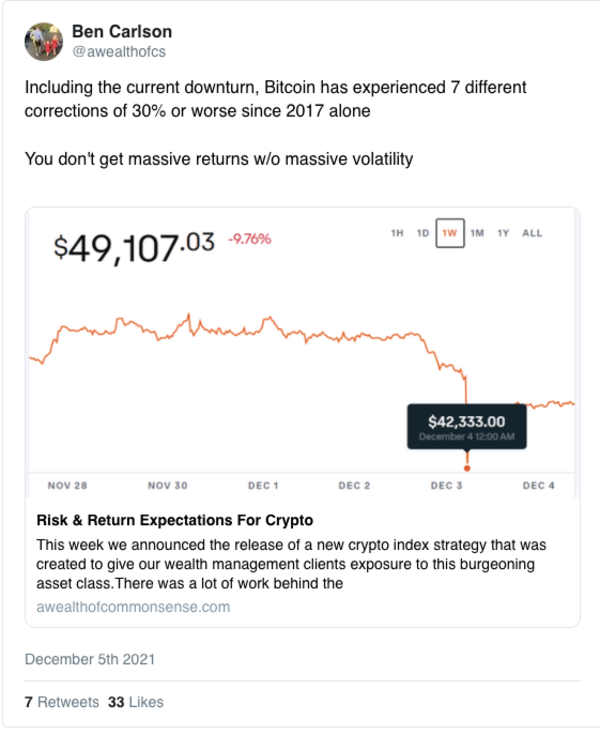View the 33 Likes list
Viewport: 600px width, 735px height.
pyautogui.click(x=135, y=702)
